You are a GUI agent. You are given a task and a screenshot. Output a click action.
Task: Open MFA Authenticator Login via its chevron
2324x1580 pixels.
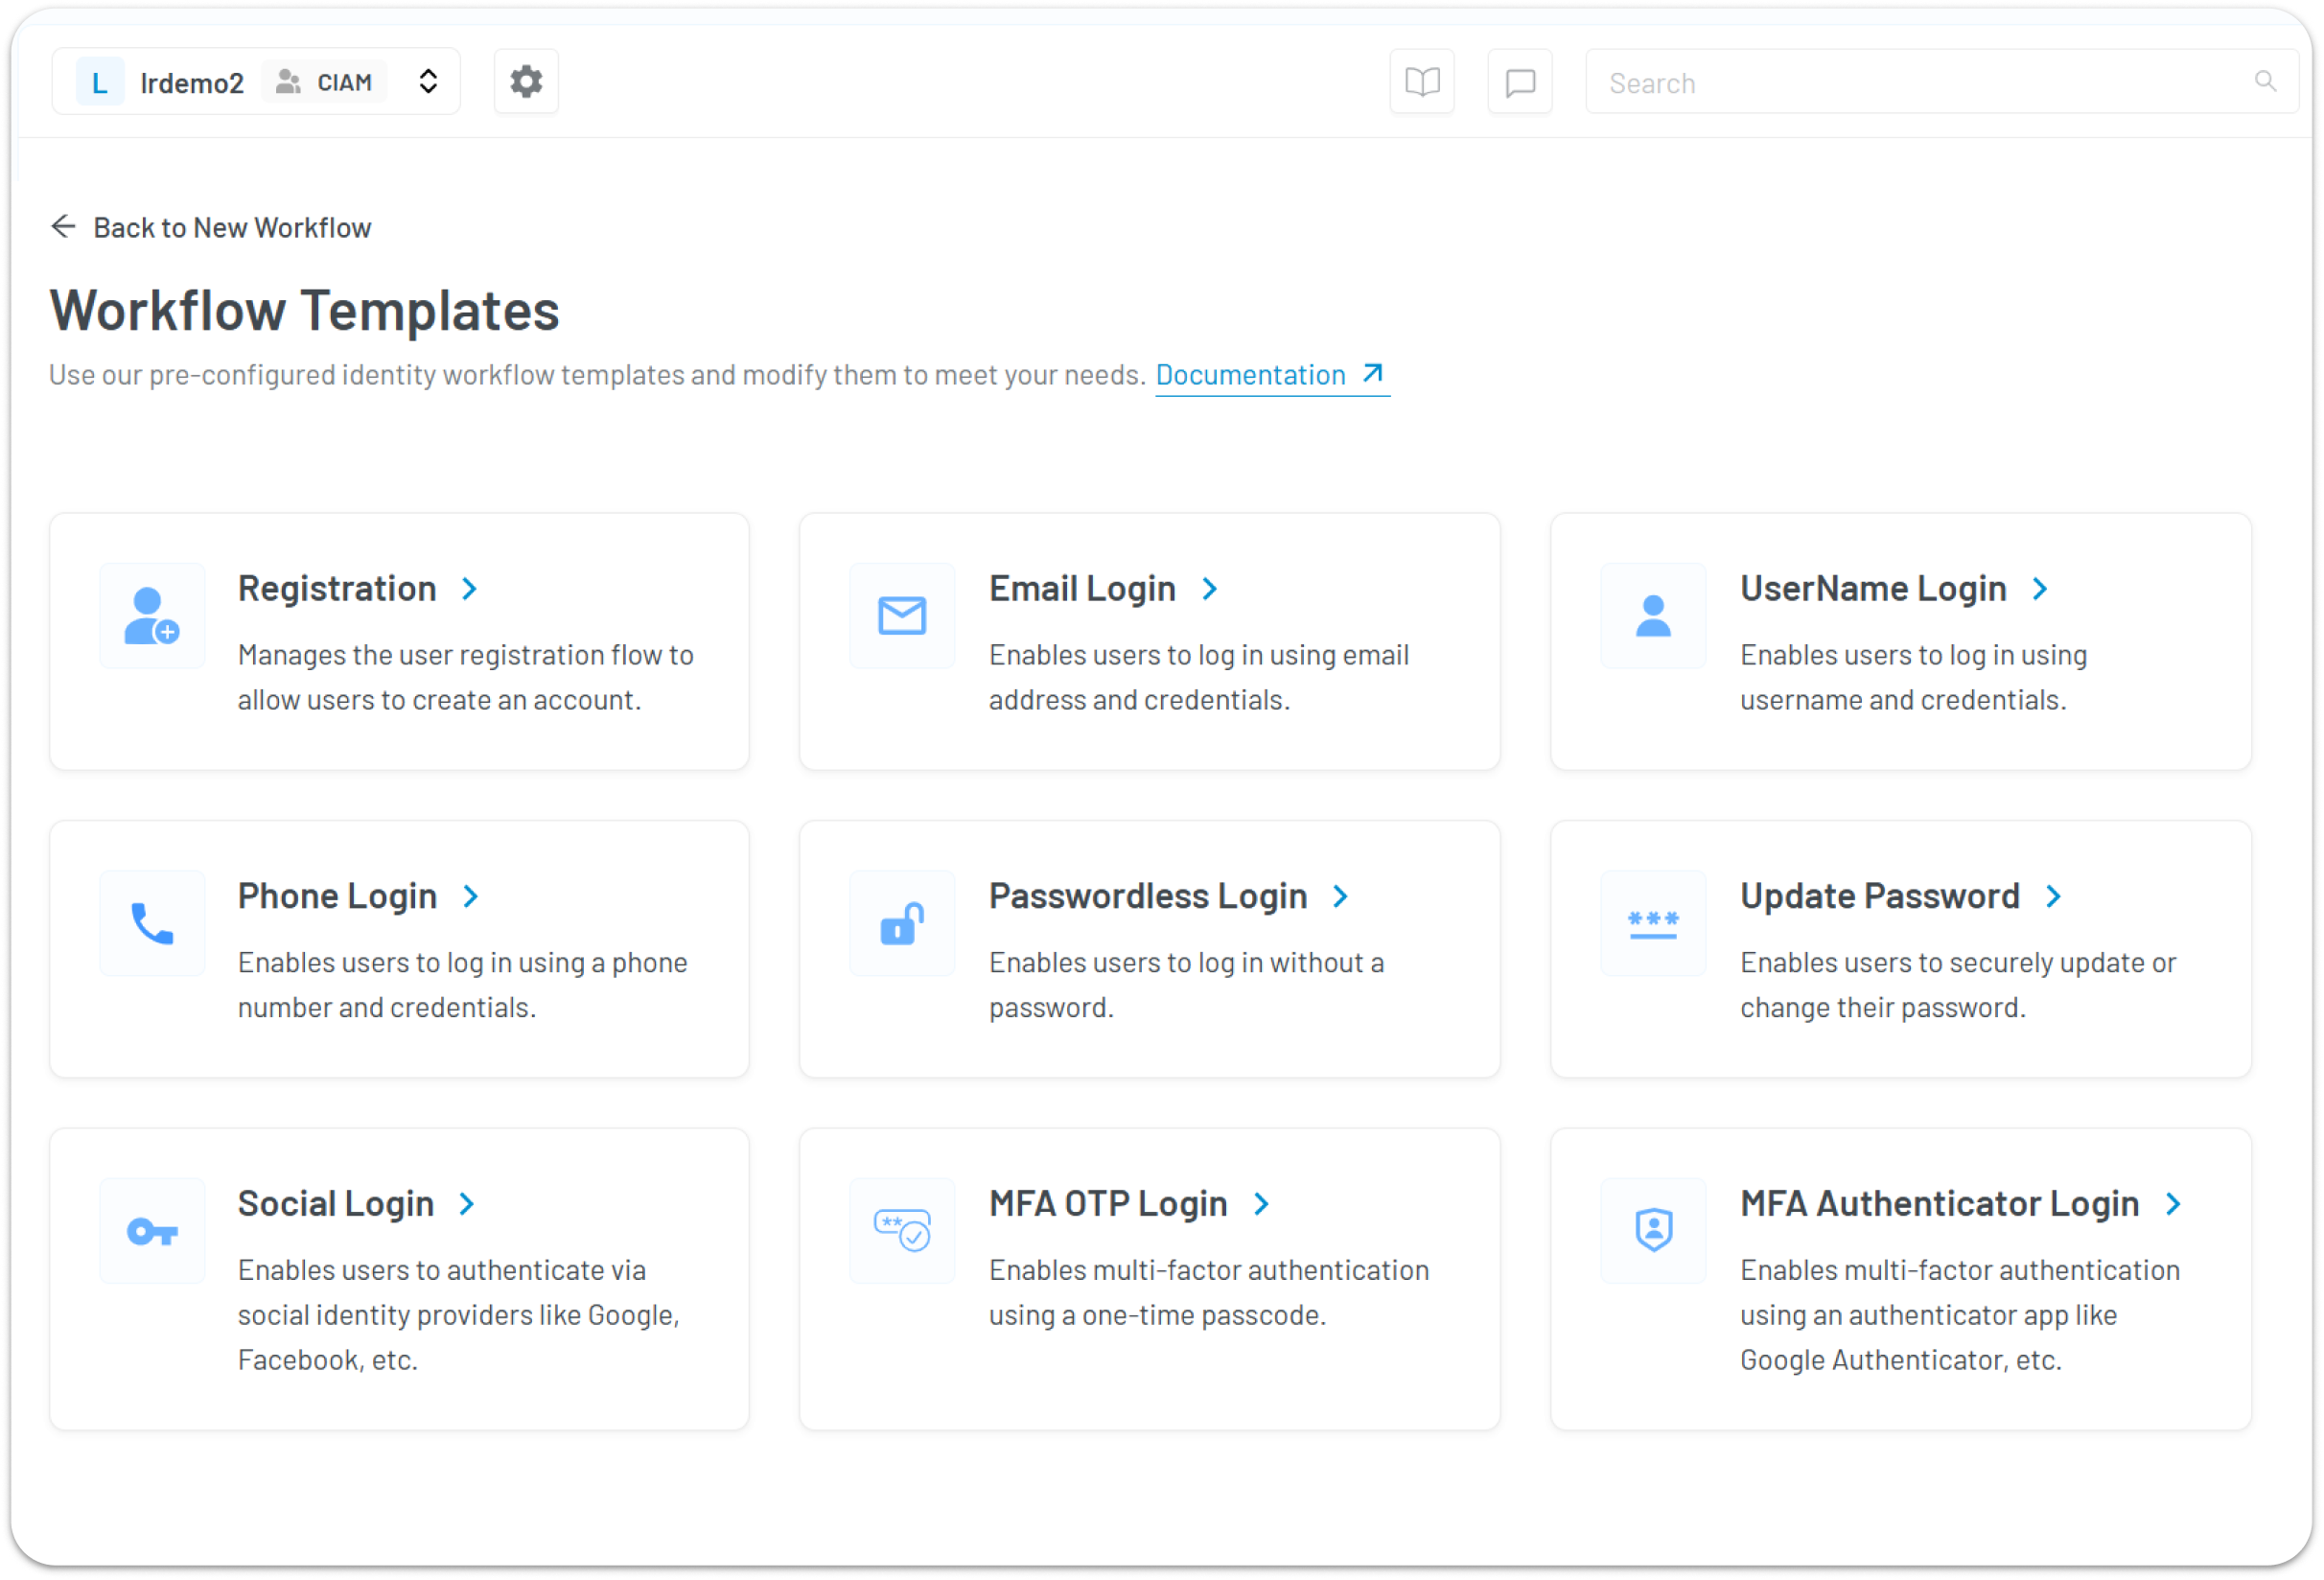pyautogui.click(x=2173, y=1204)
